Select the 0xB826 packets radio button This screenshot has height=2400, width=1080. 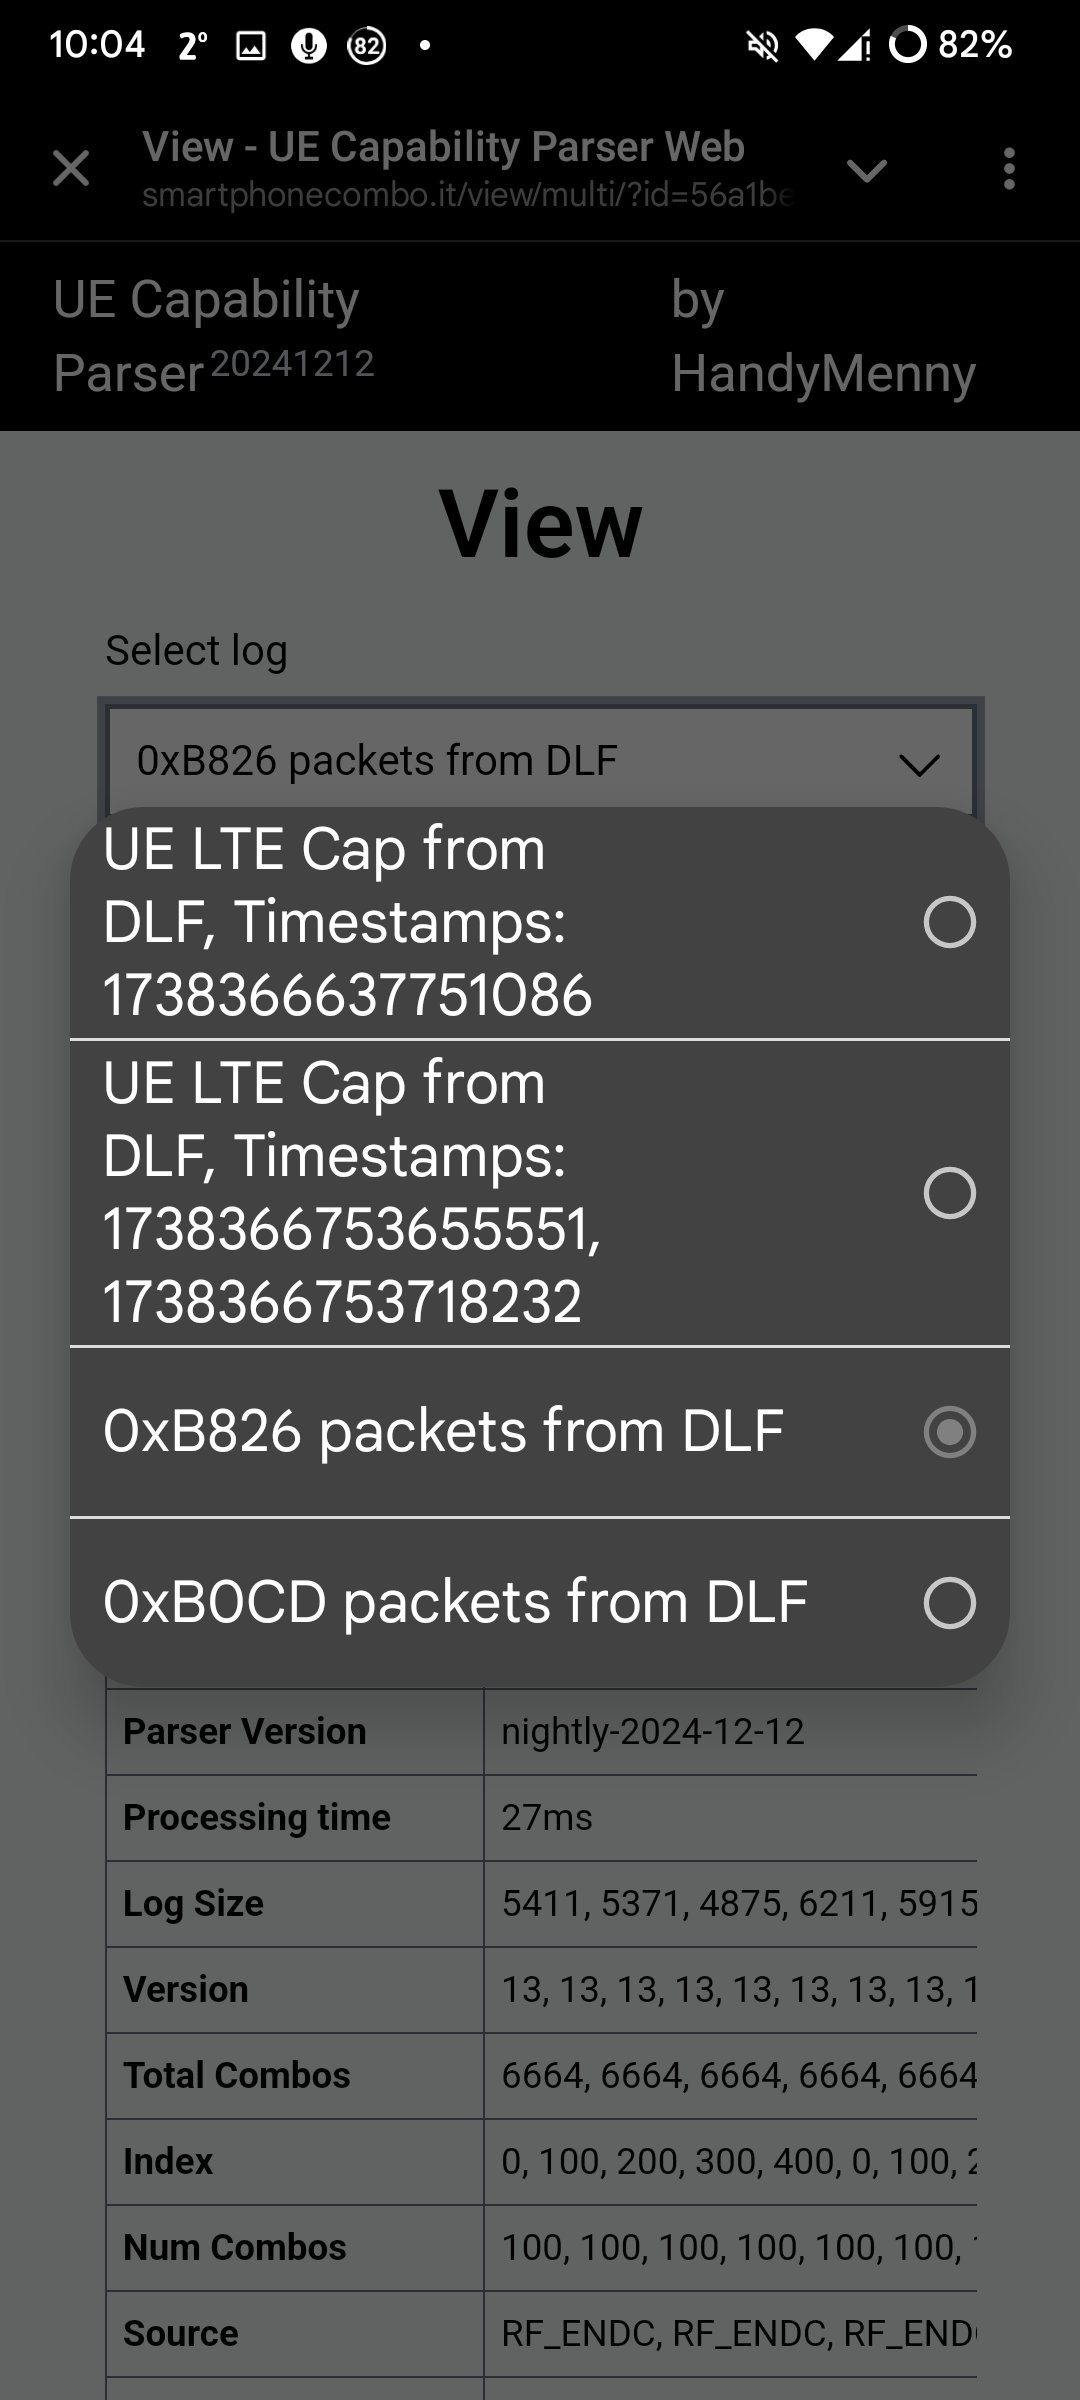pos(949,1432)
